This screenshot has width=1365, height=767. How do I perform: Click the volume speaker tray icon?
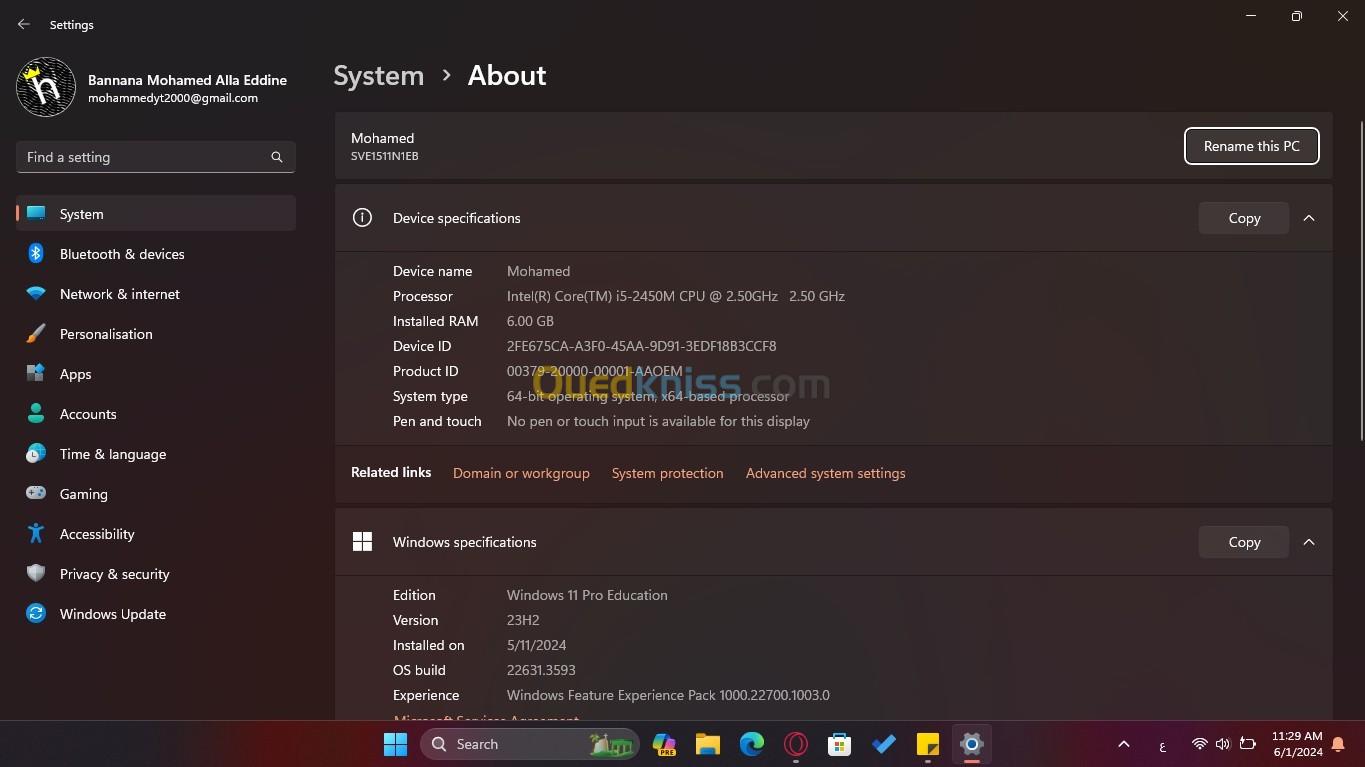pos(1222,744)
